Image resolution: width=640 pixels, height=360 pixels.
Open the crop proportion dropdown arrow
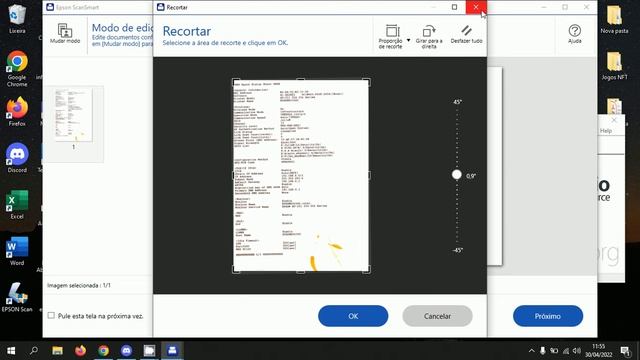(409, 40)
